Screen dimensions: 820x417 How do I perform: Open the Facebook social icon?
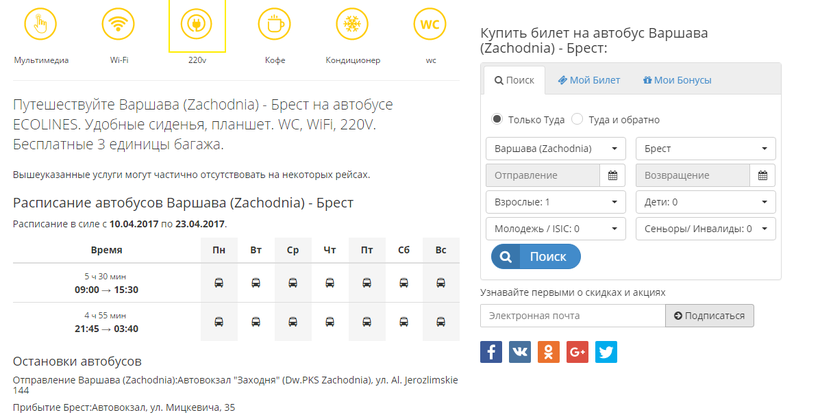[x=491, y=352]
